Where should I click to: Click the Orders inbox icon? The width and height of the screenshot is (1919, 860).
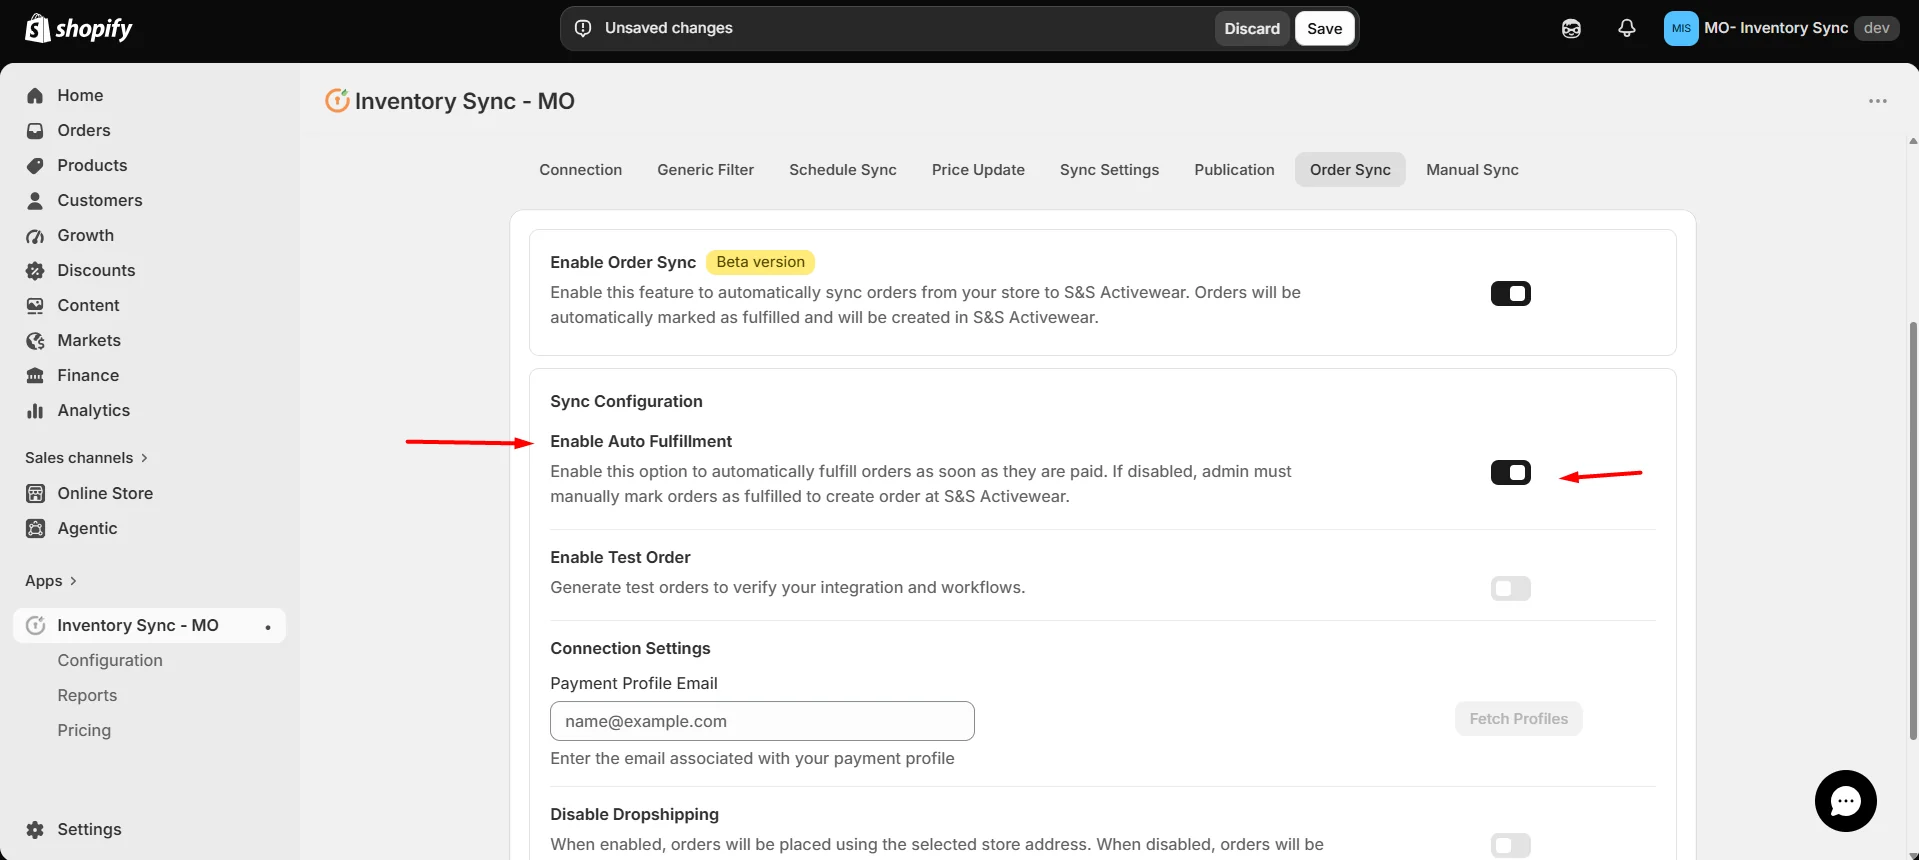coord(35,130)
